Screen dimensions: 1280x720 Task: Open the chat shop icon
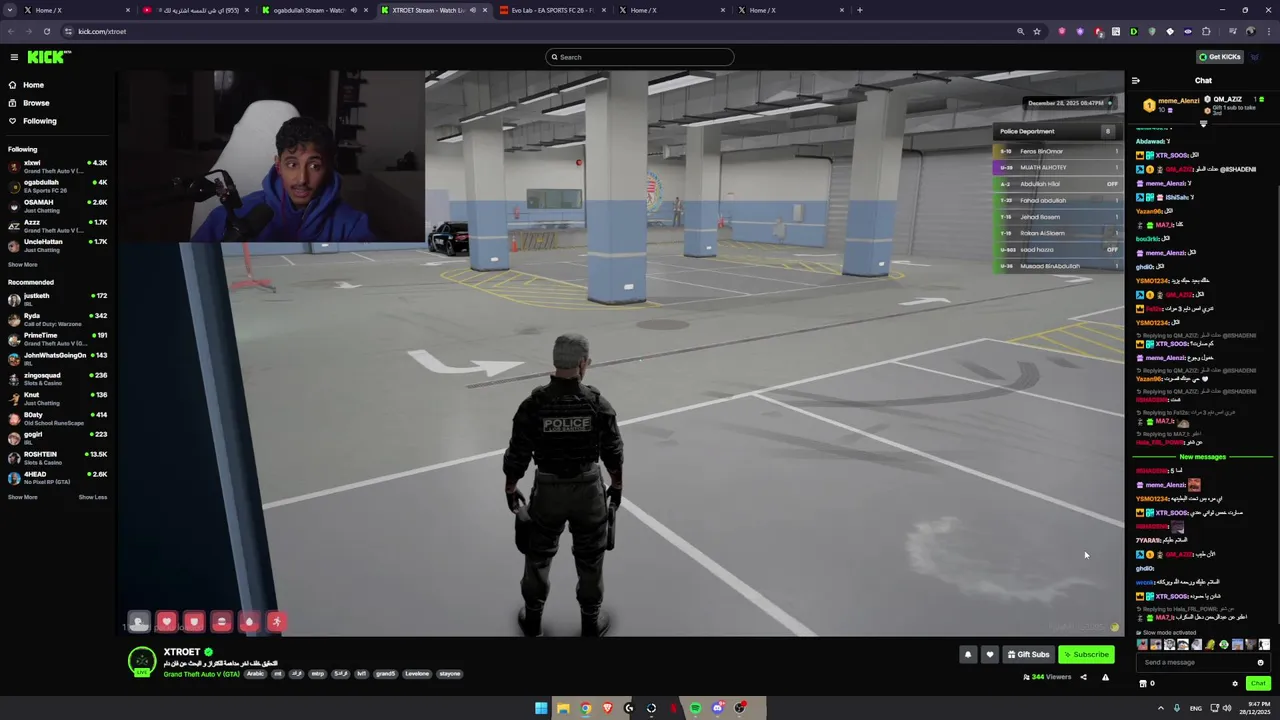[1143, 684]
